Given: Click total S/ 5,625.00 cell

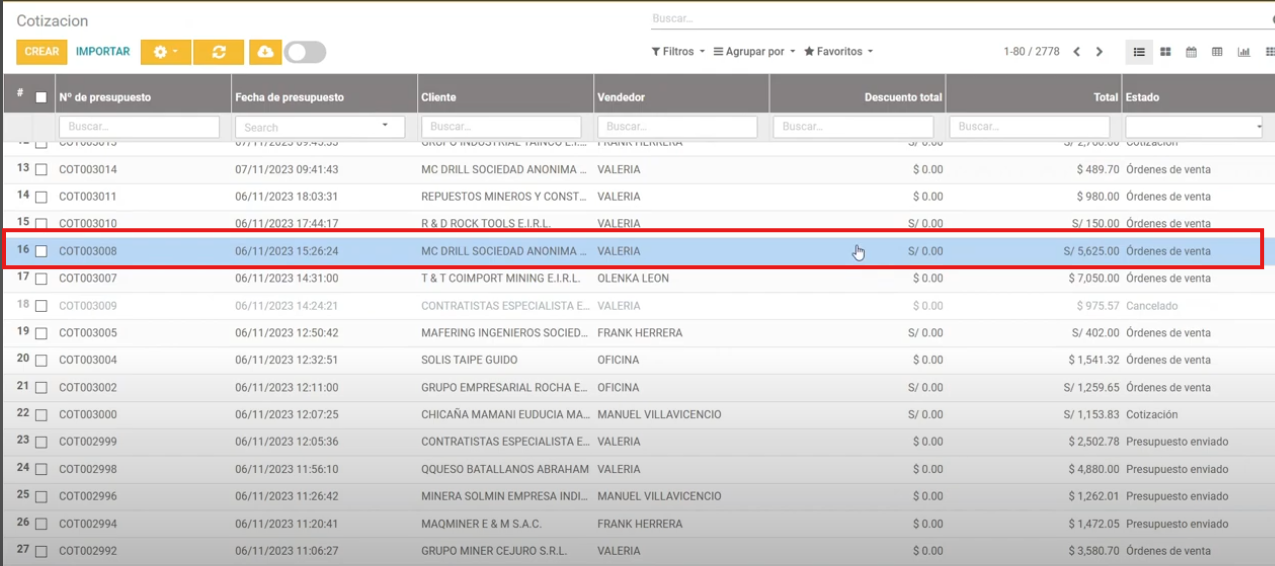Looking at the screenshot, I should point(1091,252).
